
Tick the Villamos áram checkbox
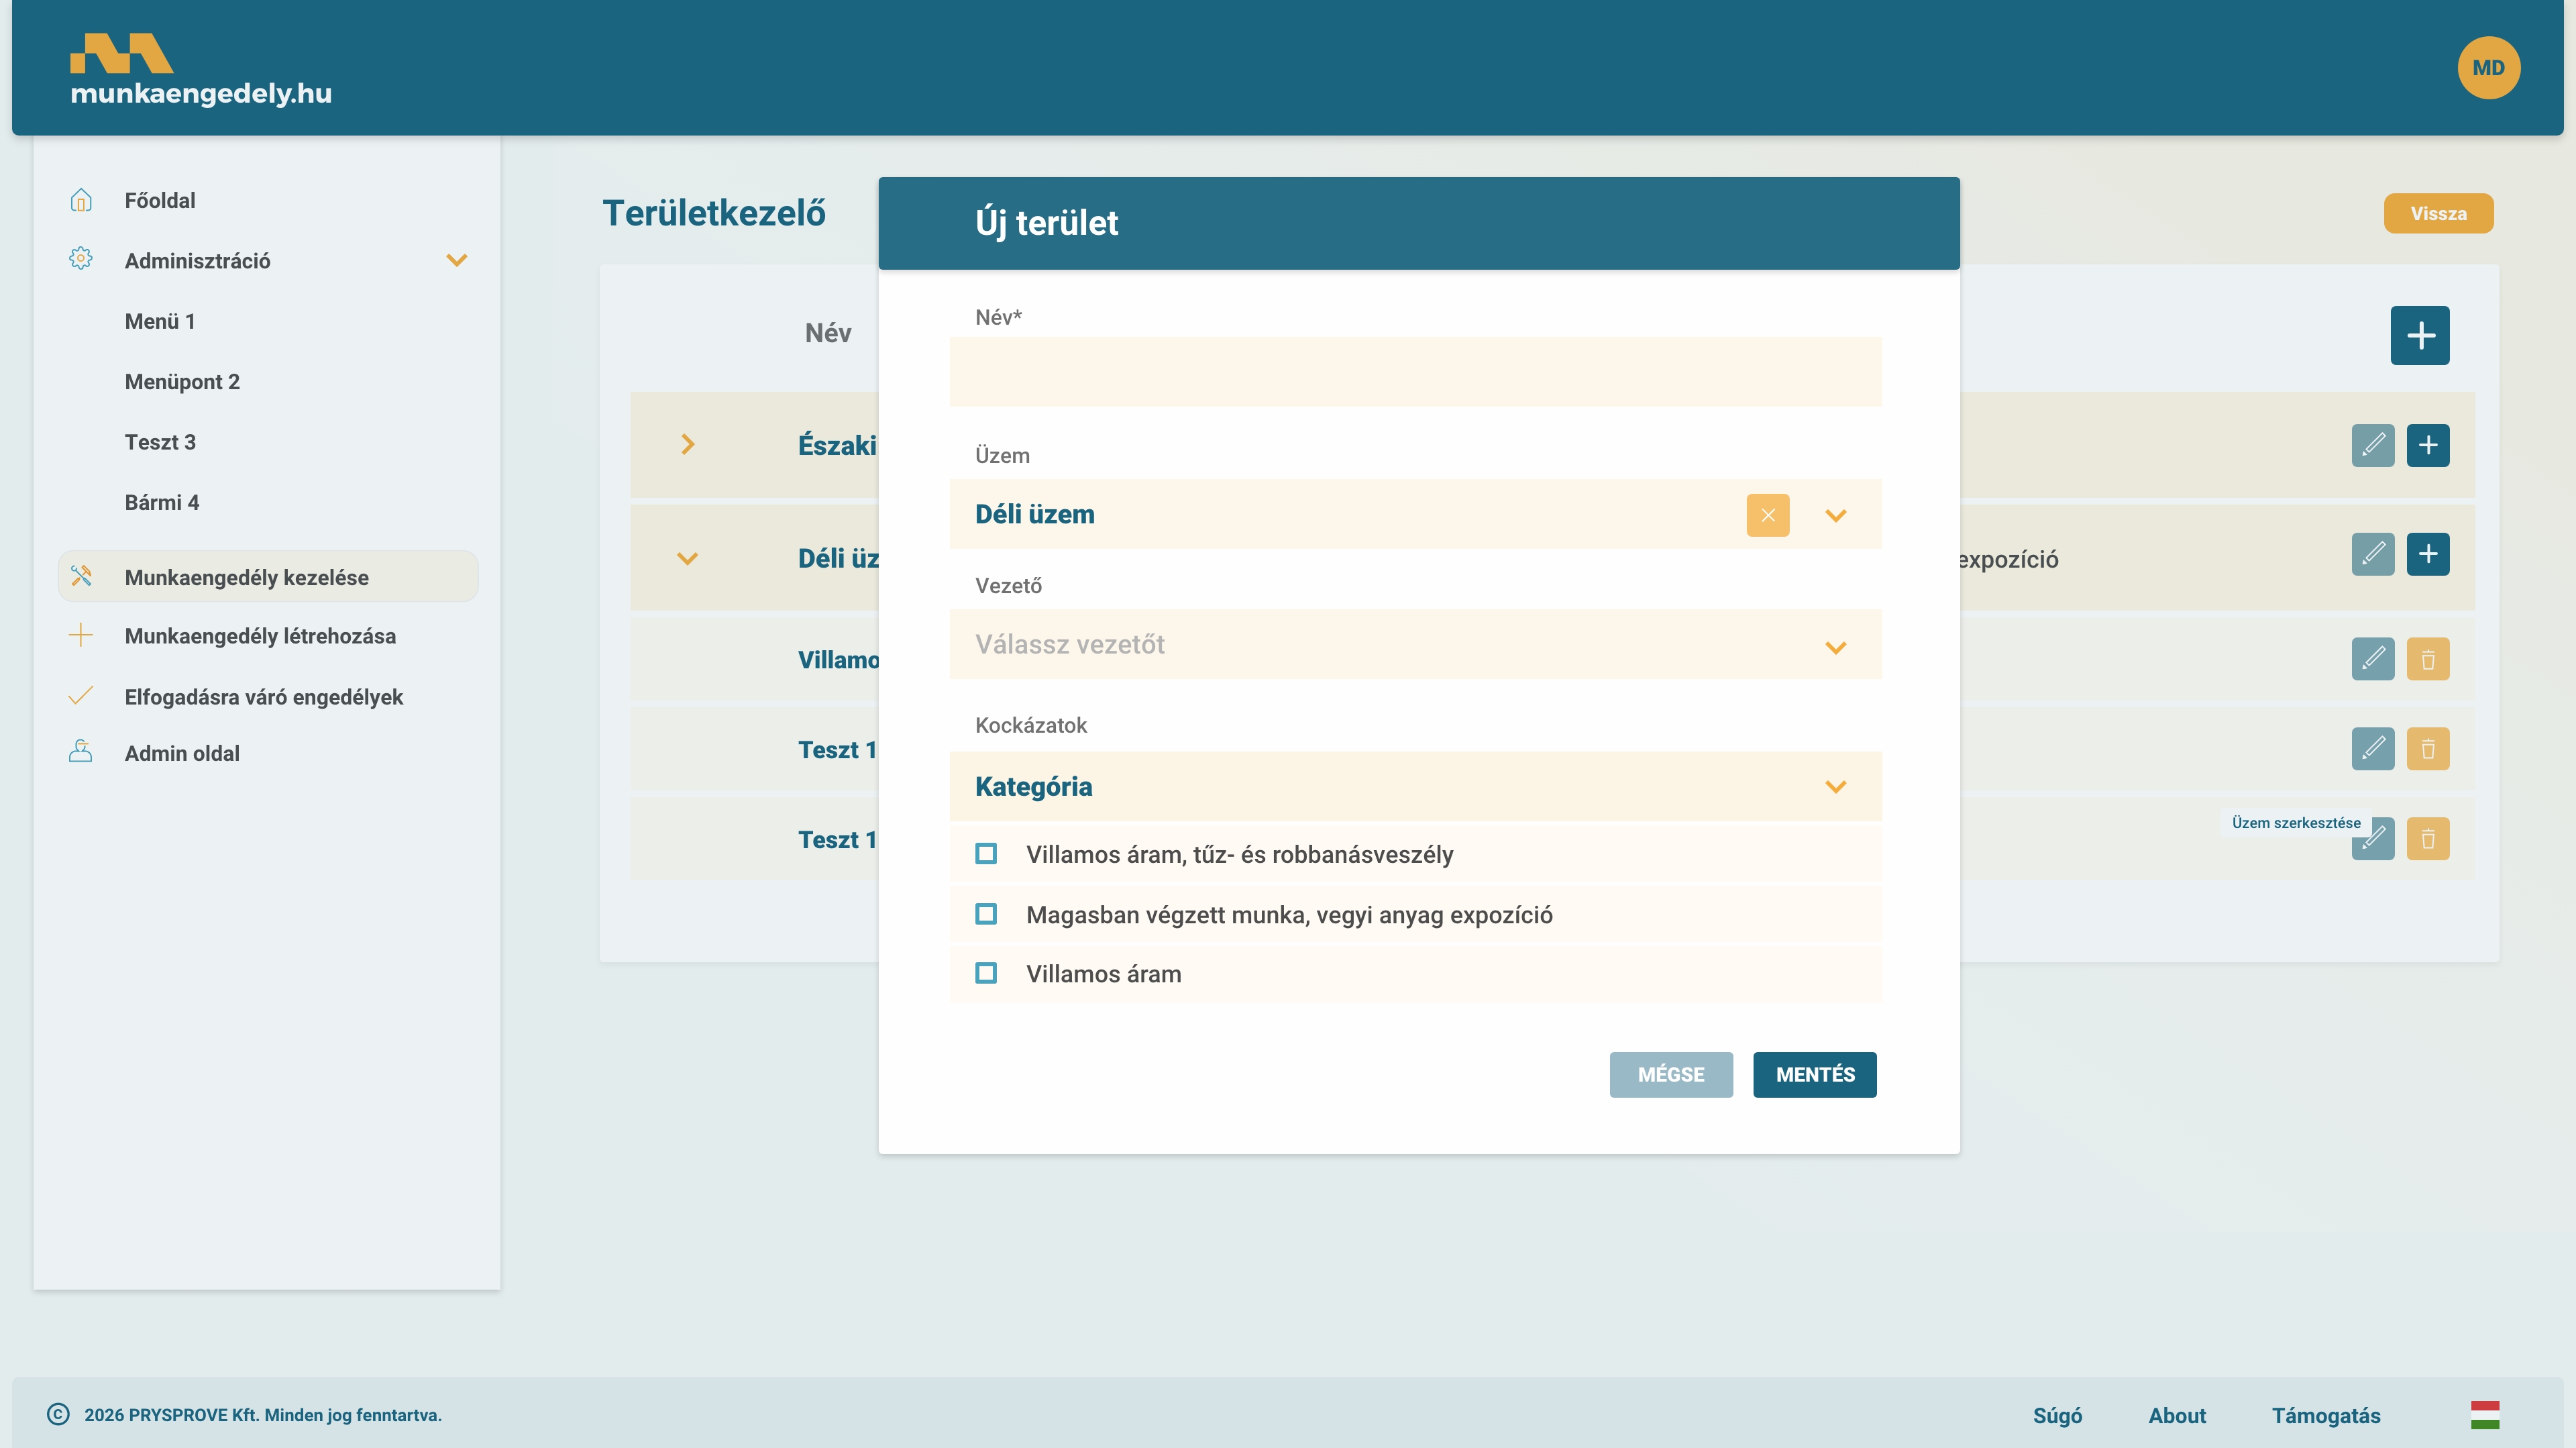[x=986, y=973]
